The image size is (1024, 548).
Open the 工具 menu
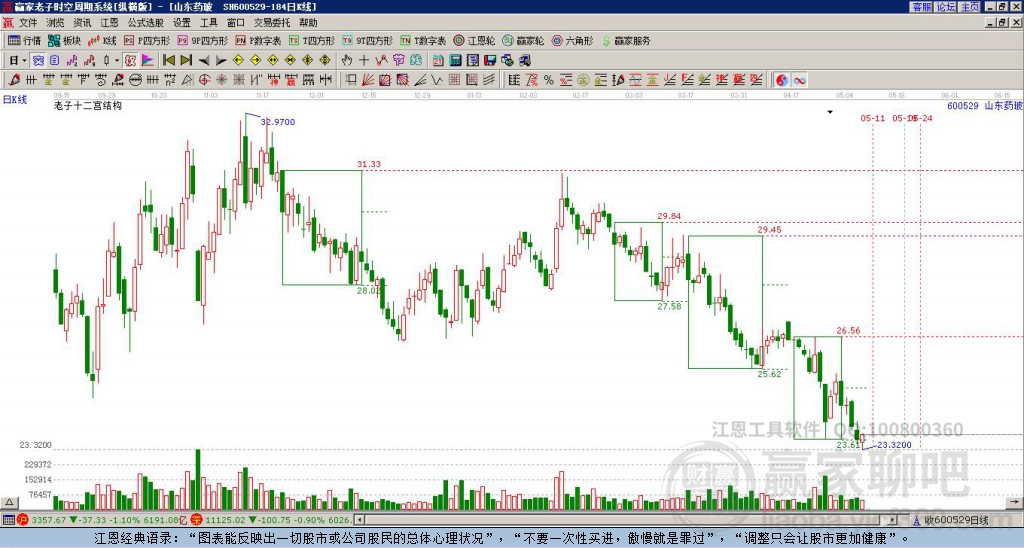208,23
